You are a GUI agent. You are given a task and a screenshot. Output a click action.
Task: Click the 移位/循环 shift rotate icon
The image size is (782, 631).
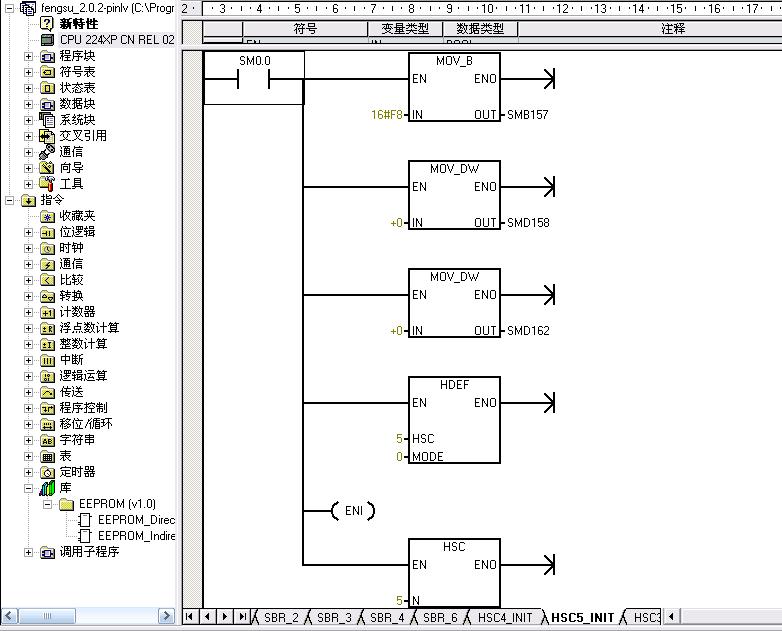pos(47,424)
